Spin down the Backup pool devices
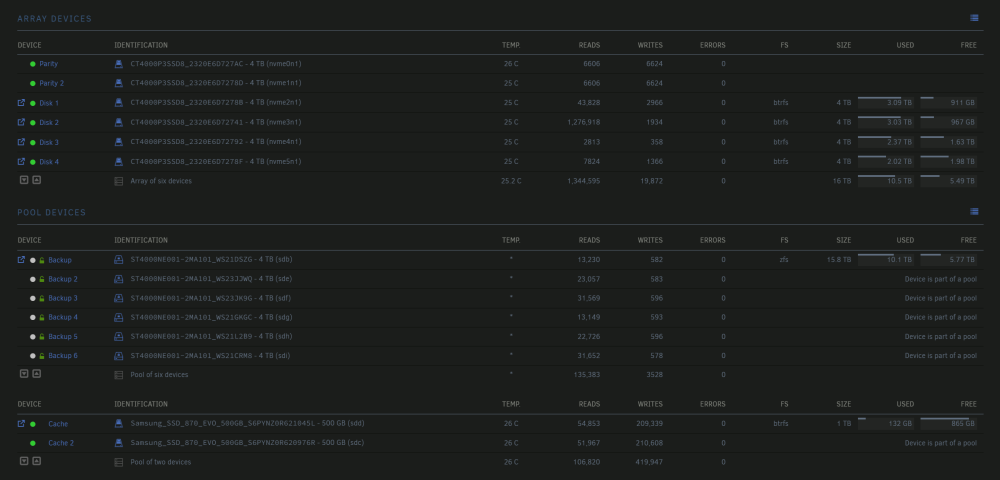This screenshot has width=1000, height=480. [24, 374]
